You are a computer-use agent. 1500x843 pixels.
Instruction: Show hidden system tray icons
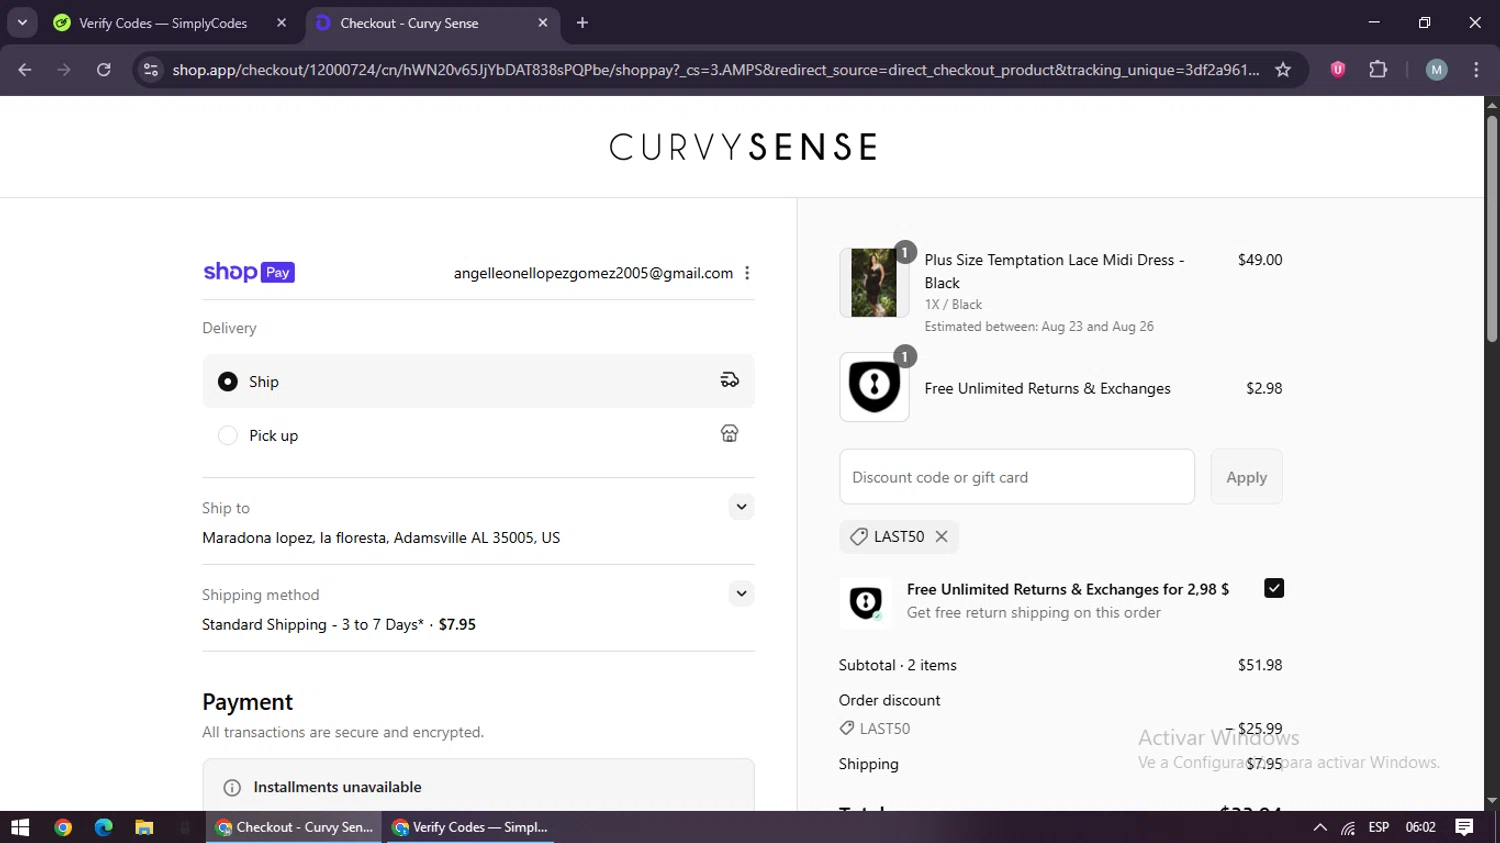tap(1320, 827)
